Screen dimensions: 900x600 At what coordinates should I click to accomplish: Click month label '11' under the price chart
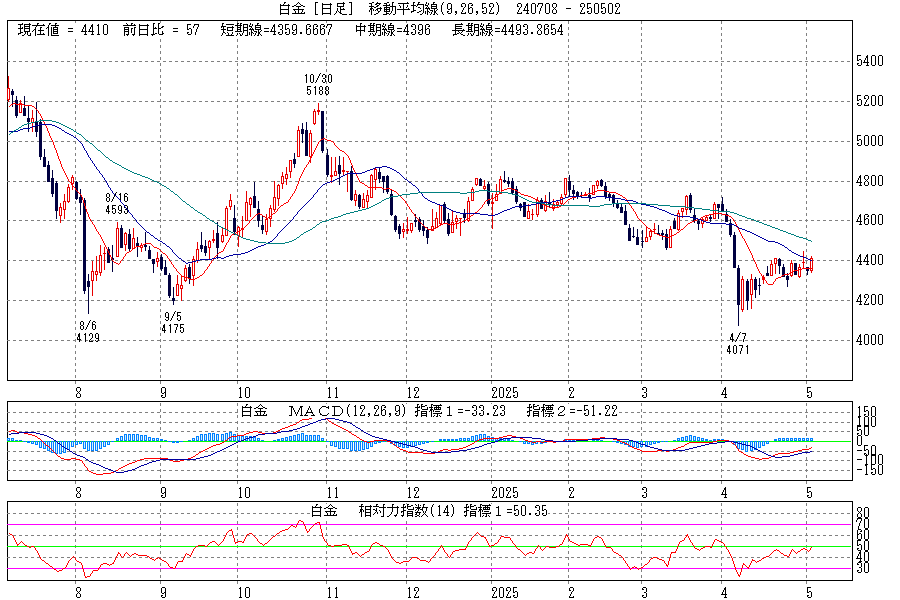pyautogui.click(x=332, y=393)
